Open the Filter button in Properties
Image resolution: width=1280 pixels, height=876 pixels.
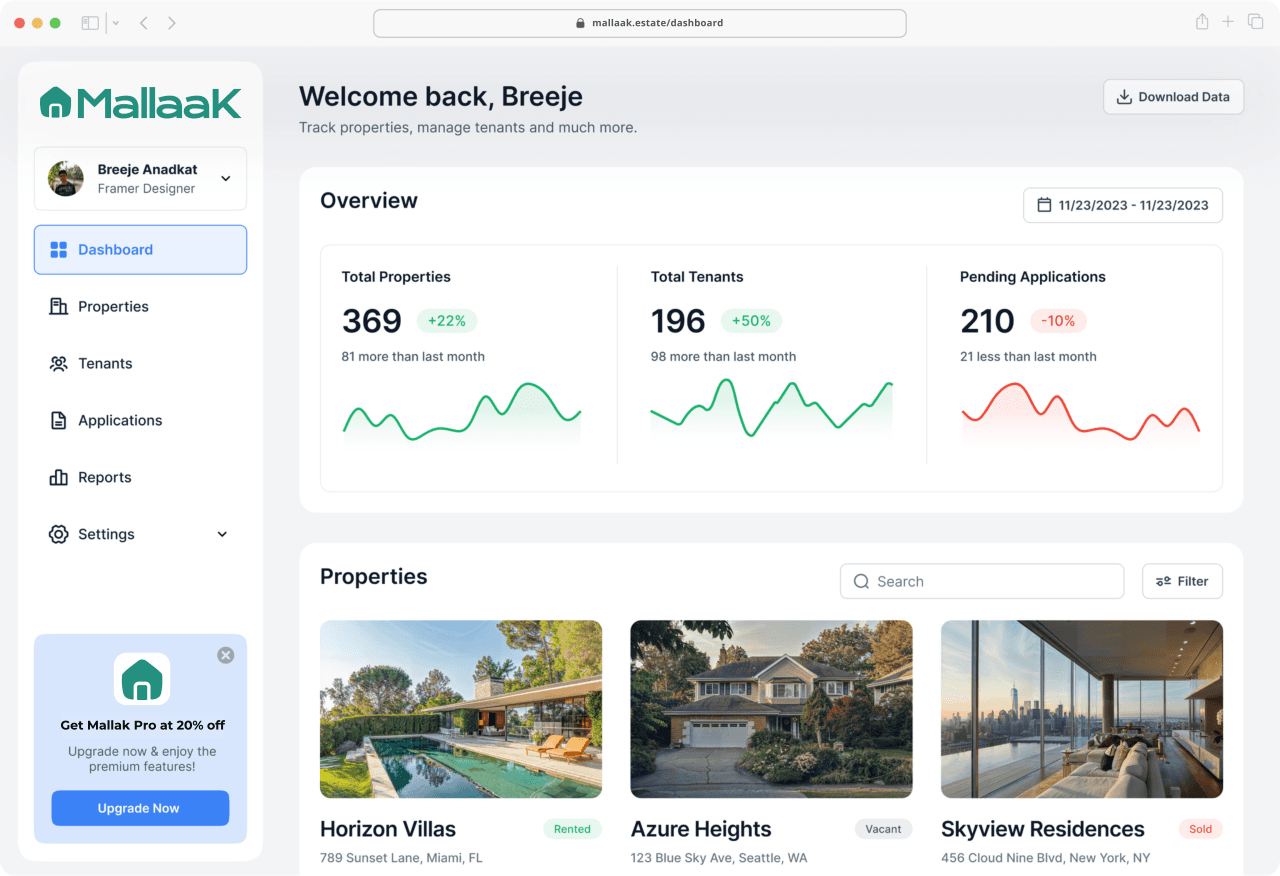pyautogui.click(x=1182, y=581)
